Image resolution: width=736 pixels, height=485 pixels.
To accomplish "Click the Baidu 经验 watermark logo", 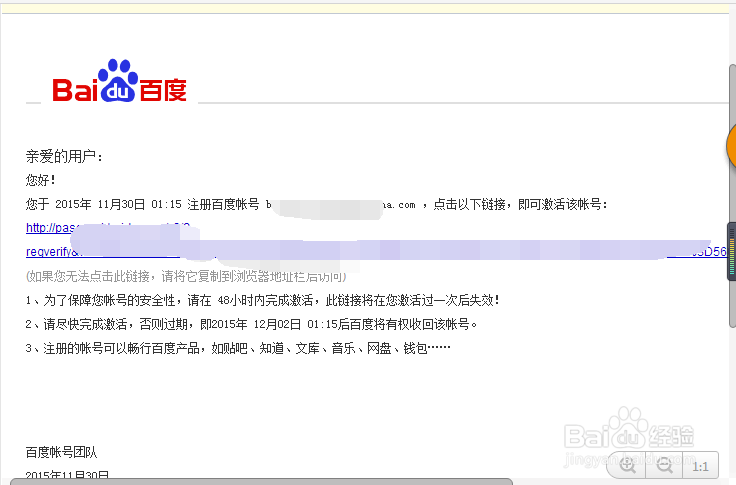I will [x=629, y=432].
